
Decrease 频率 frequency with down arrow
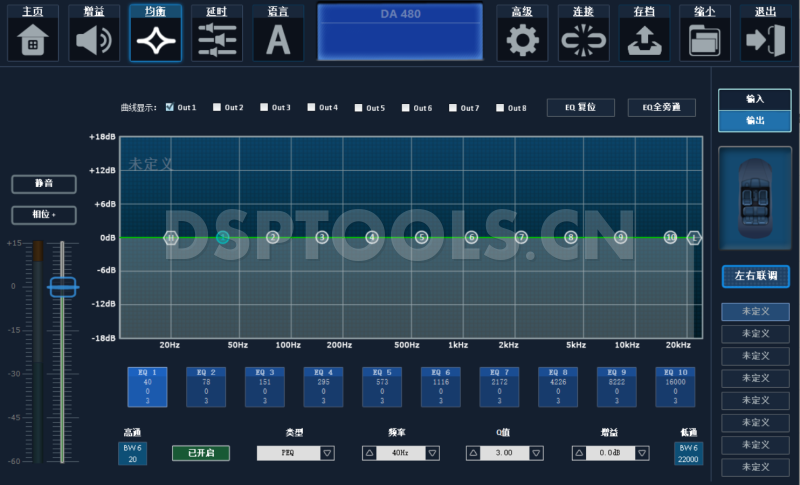click(433, 453)
